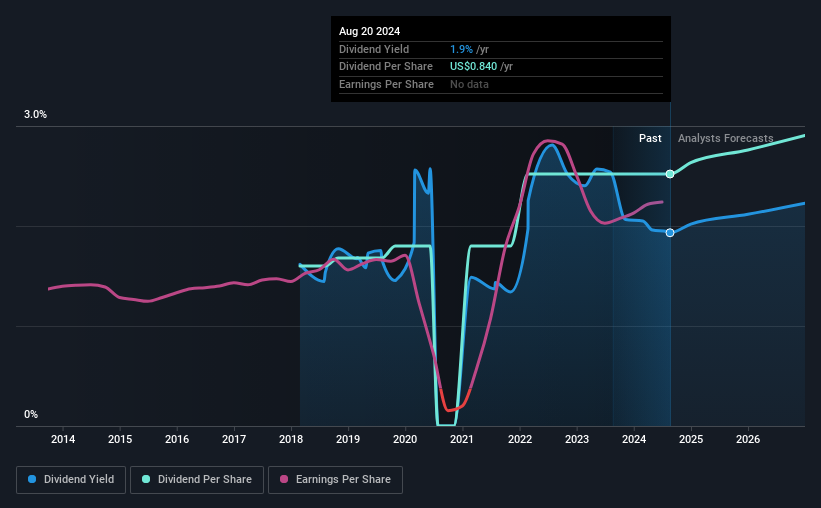Click the 2024 x-axis label
Viewport: 821px width, 508px height.
point(634,439)
